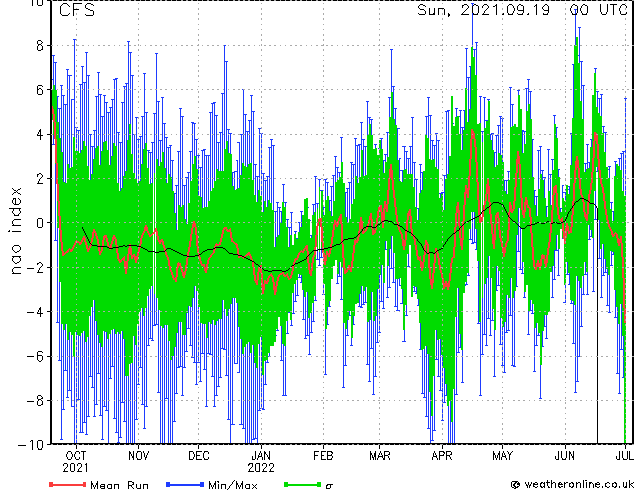
Task: Click the y-axis value 8
Action: point(40,45)
